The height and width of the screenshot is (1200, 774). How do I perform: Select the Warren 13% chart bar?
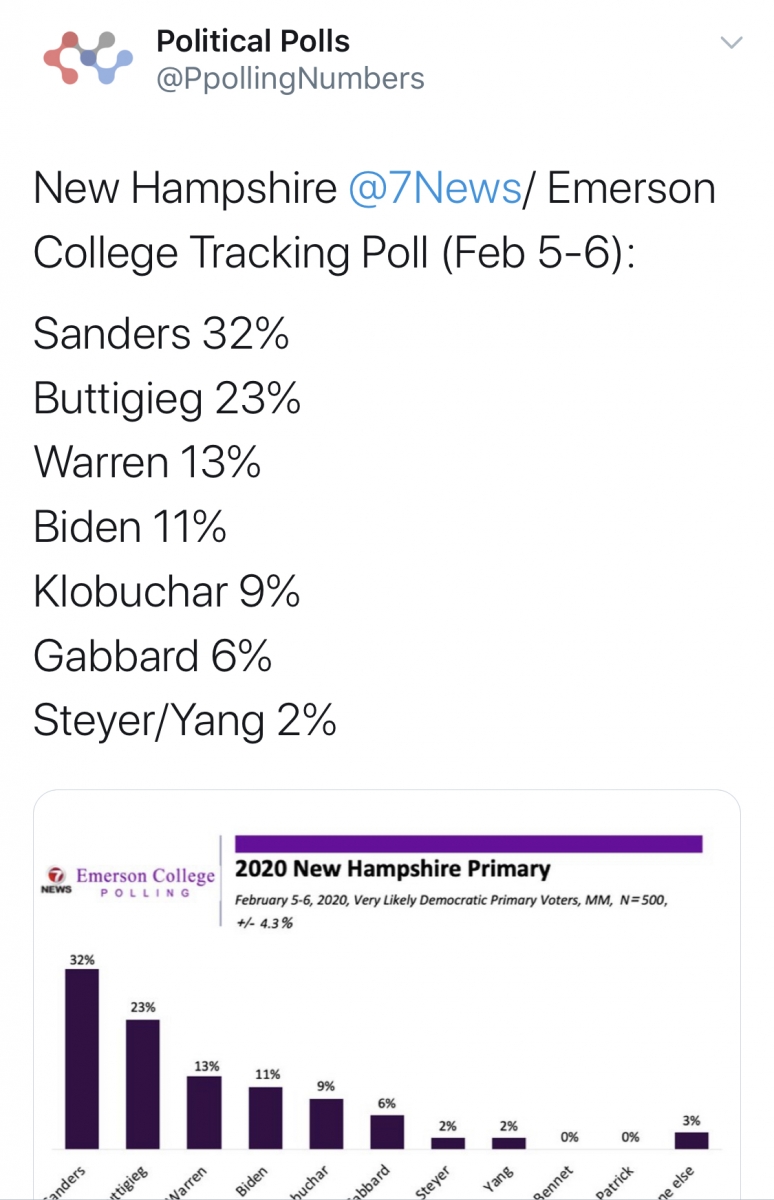204,1112
